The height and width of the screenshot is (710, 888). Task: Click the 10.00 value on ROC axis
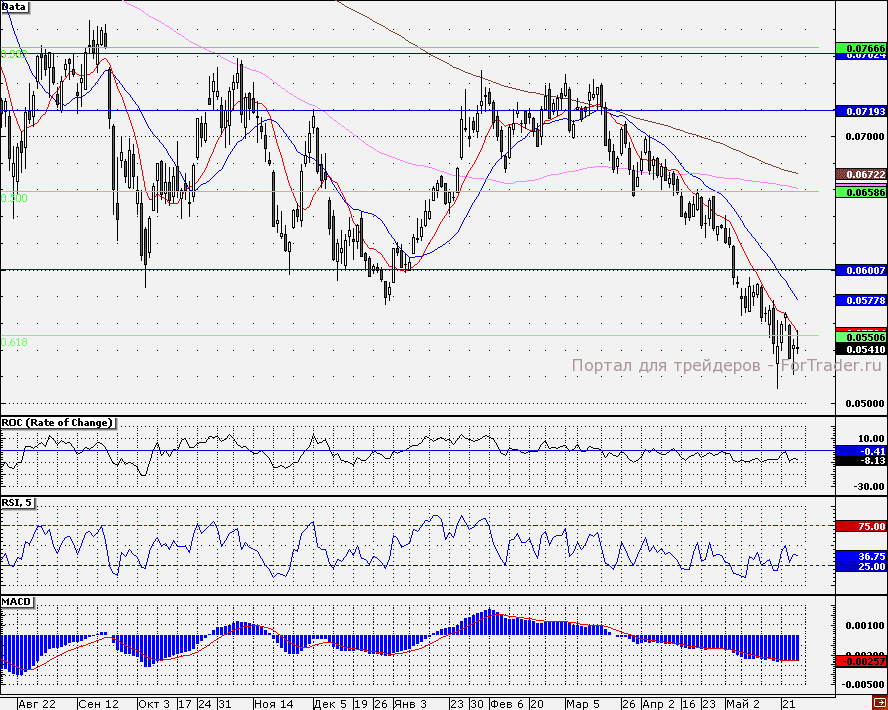(x=872, y=438)
